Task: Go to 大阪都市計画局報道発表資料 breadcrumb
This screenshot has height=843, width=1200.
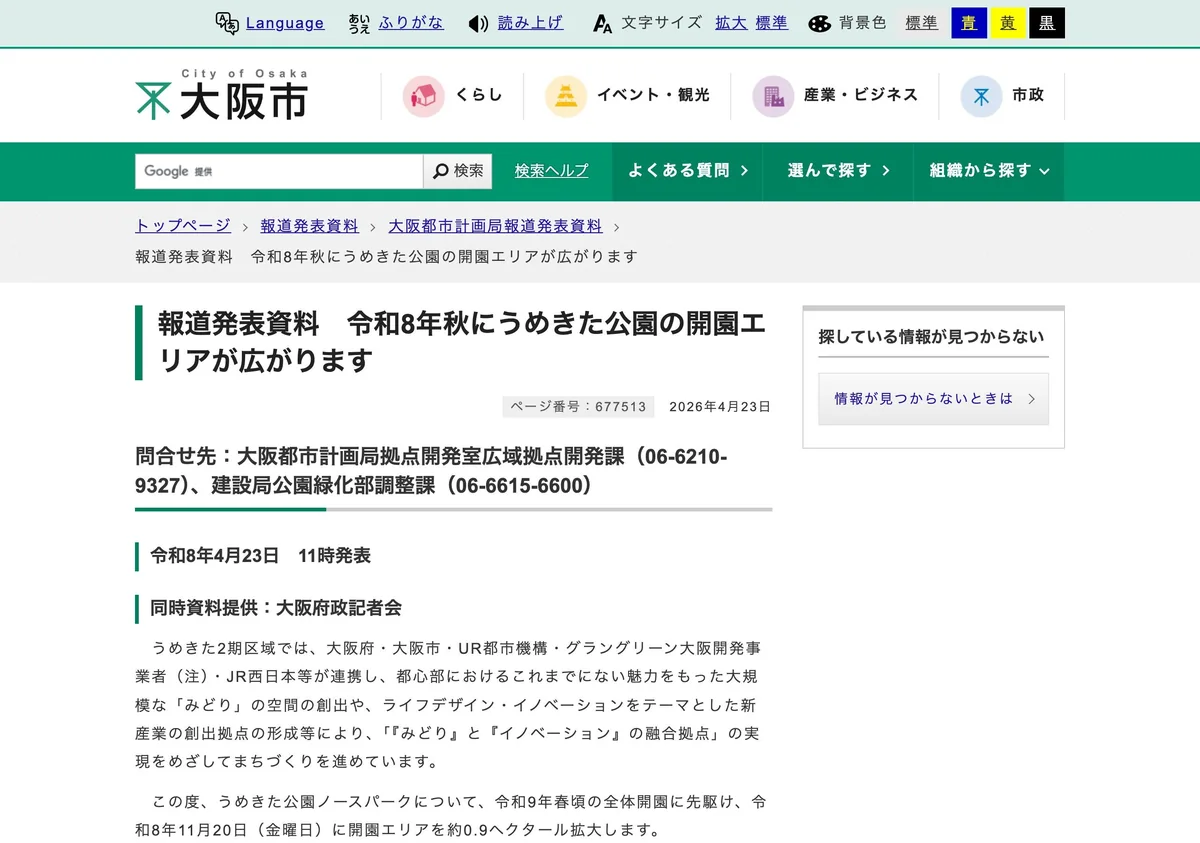Action: point(496,226)
